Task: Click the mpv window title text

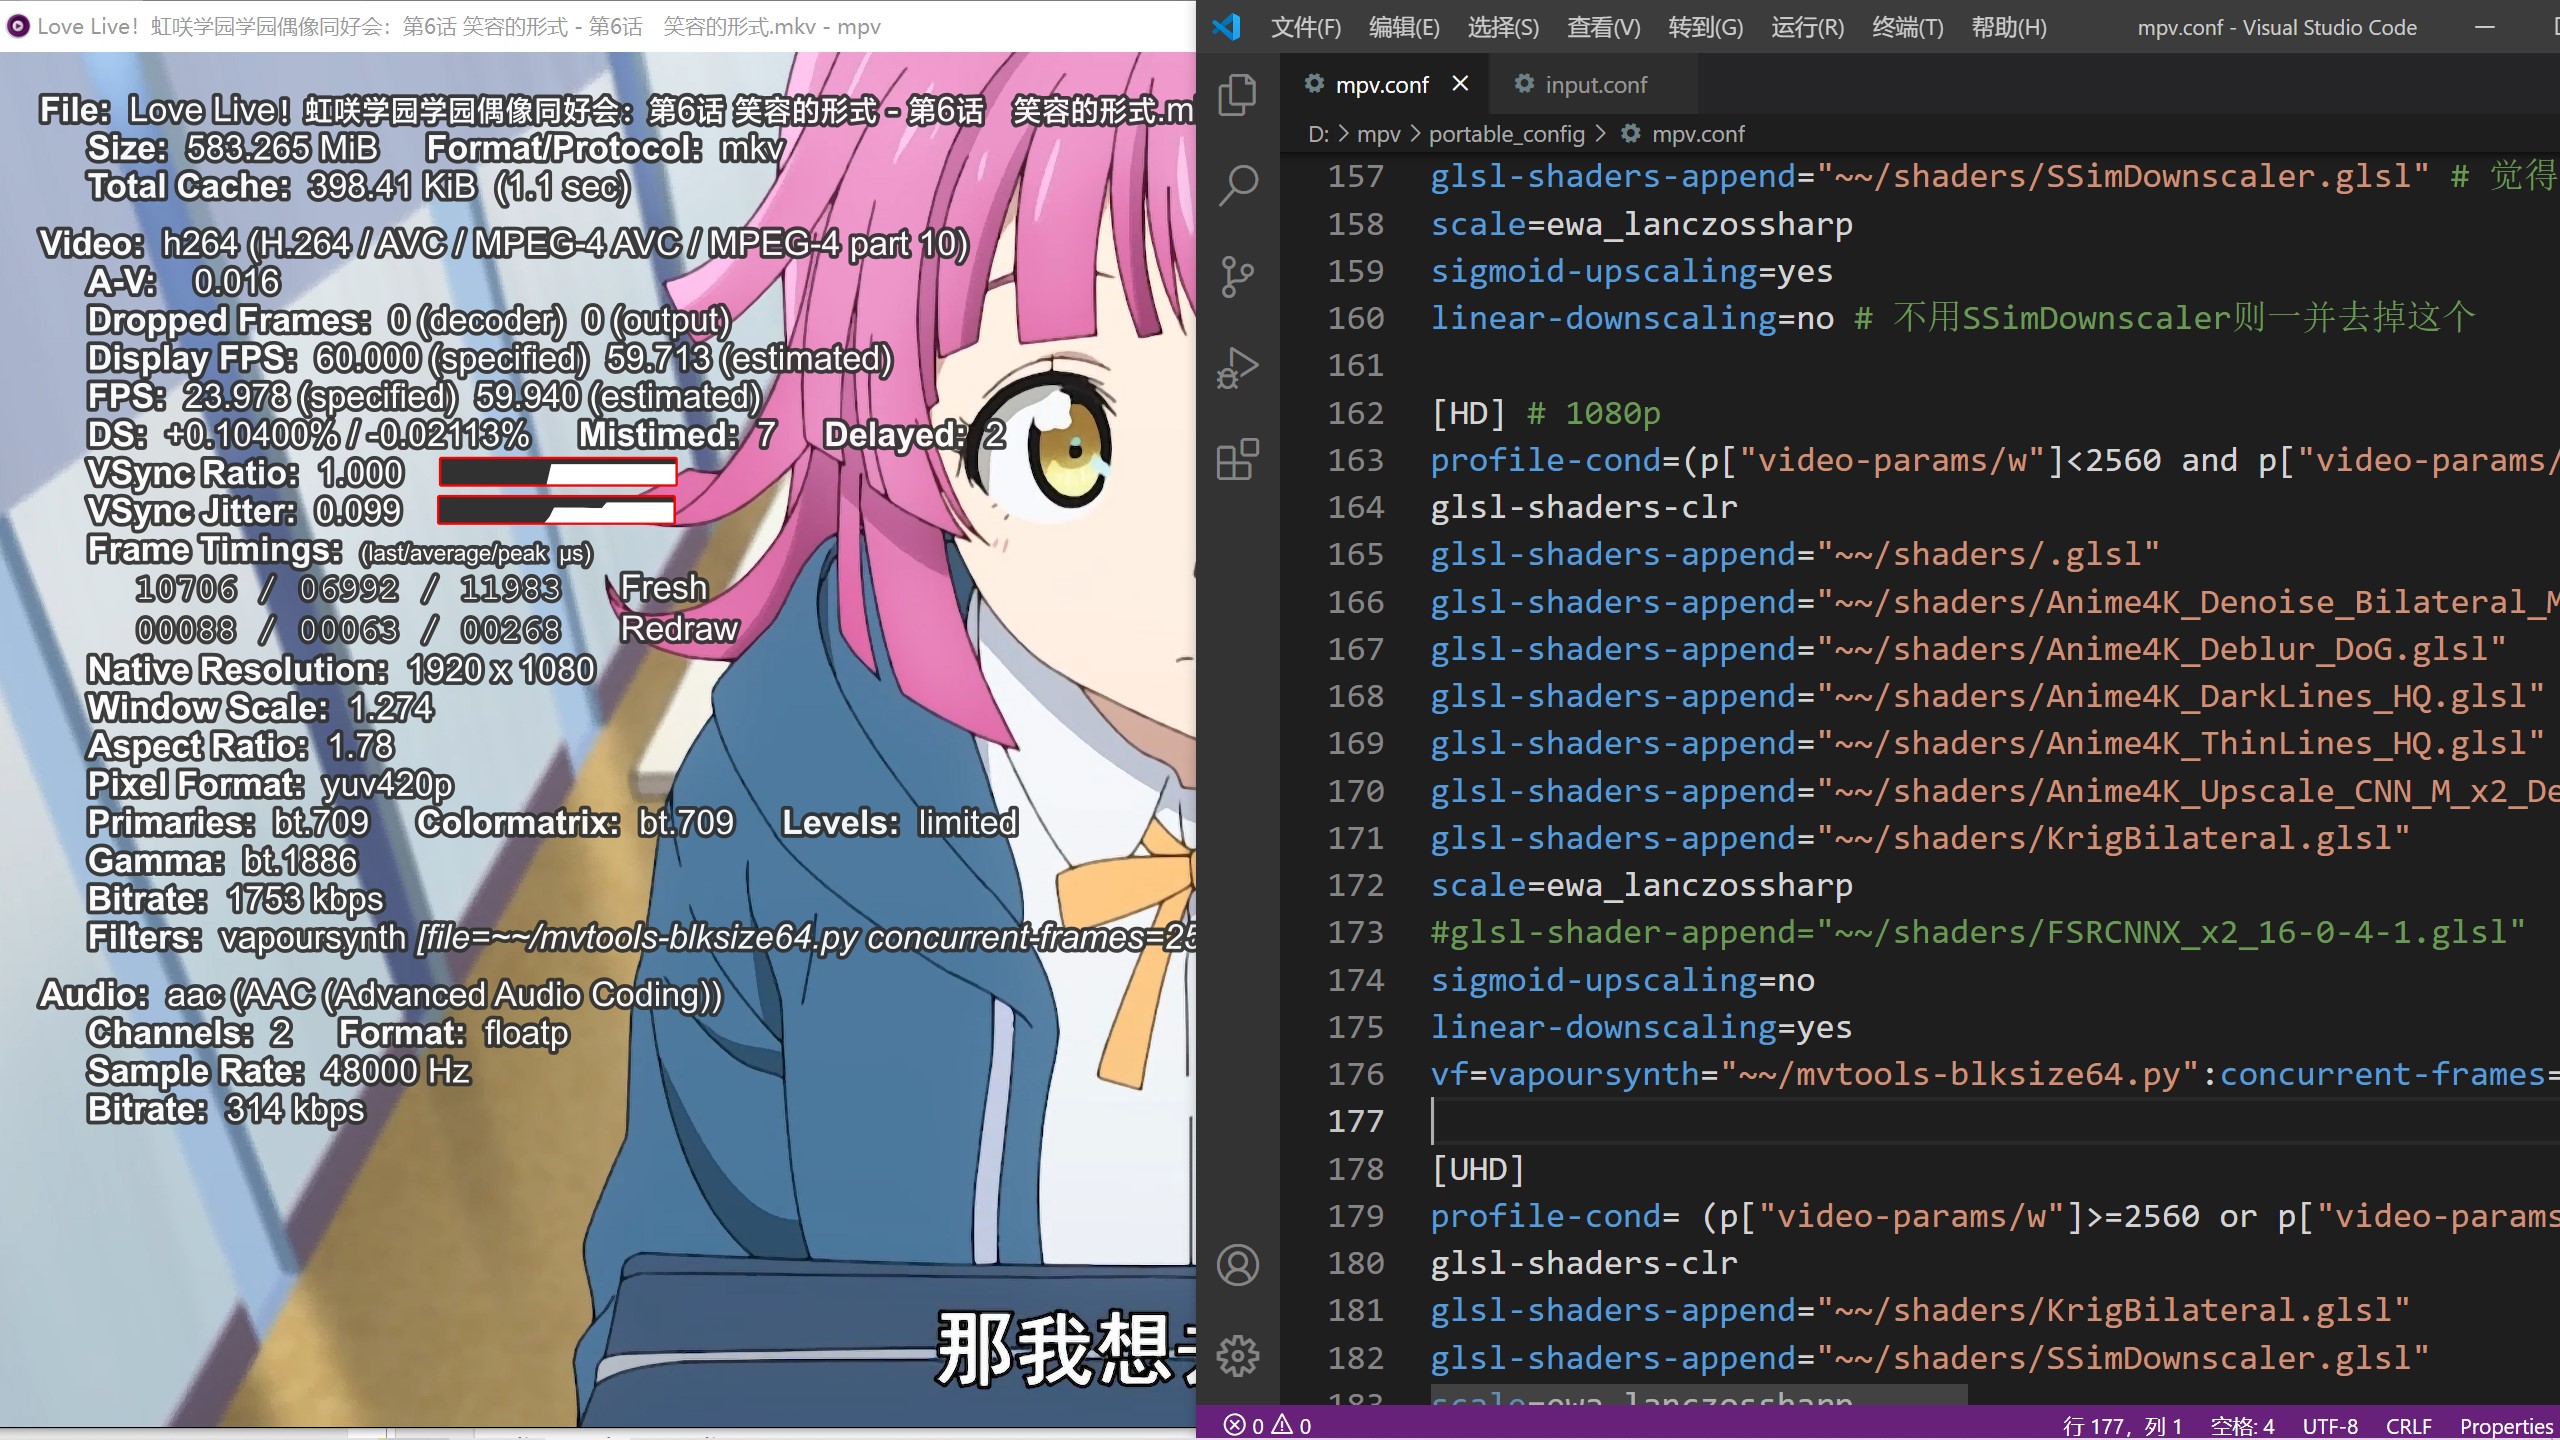Action: (x=459, y=26)
